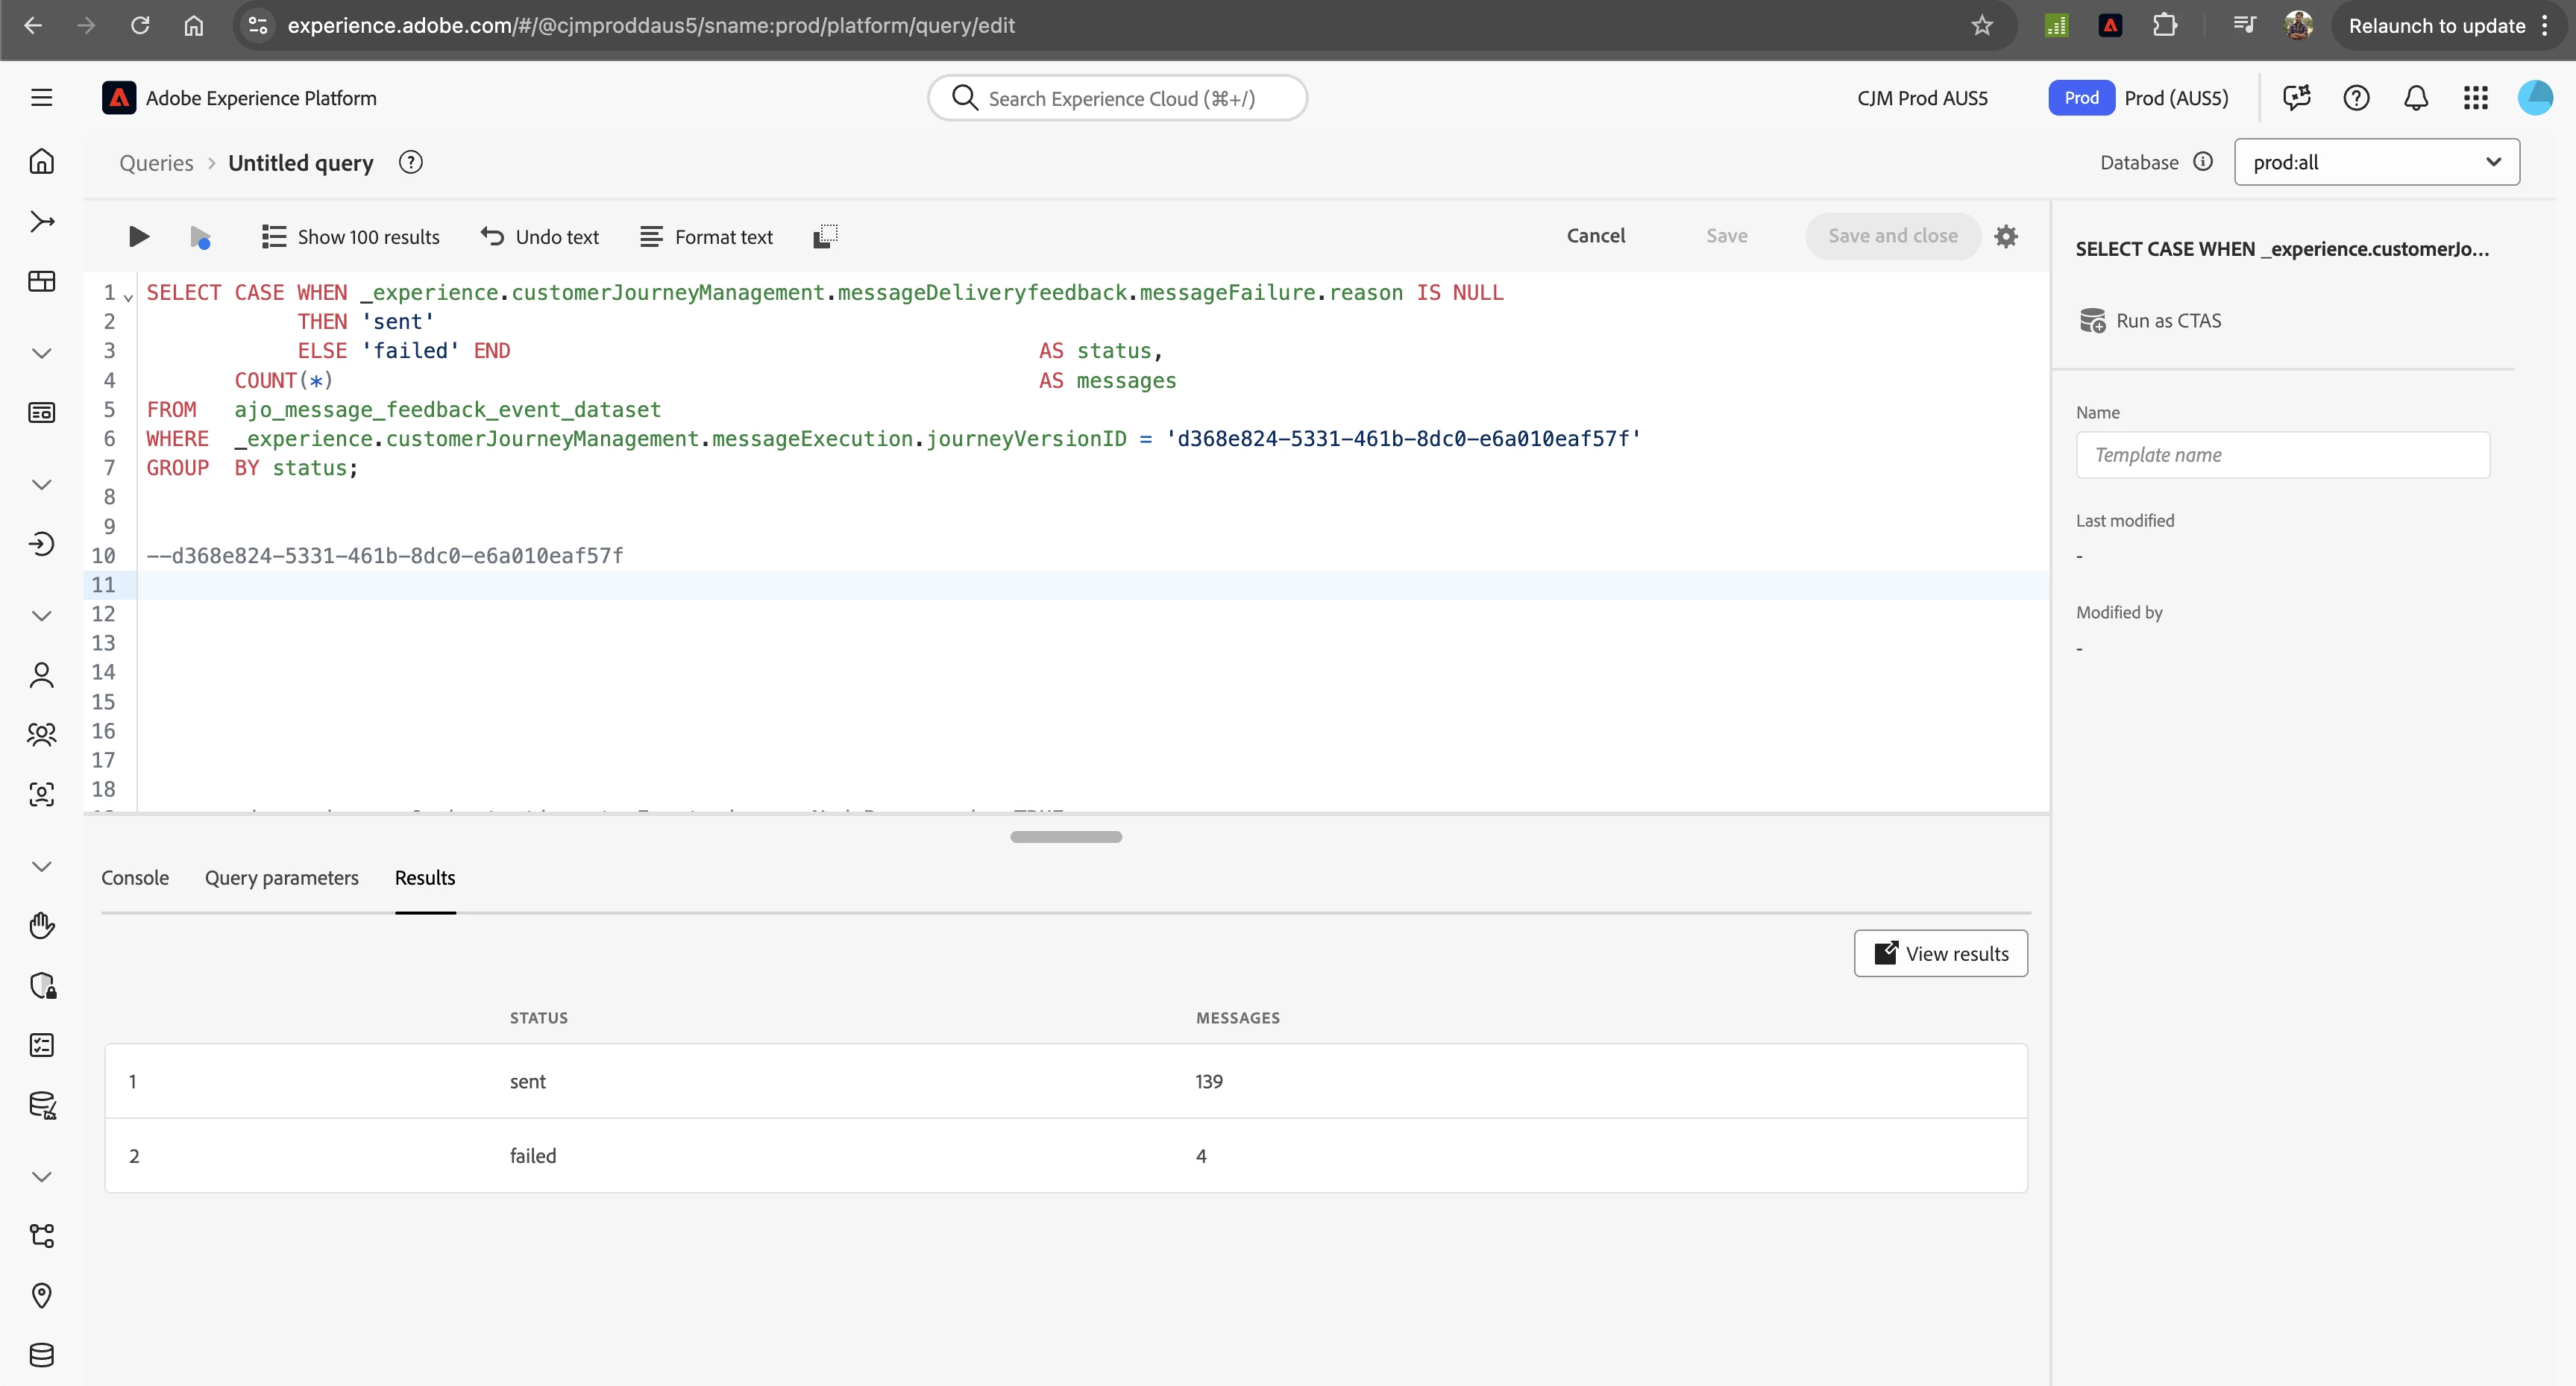
Task: Collapse code fold arrow on line 1
Action: [x=128, y=297]
